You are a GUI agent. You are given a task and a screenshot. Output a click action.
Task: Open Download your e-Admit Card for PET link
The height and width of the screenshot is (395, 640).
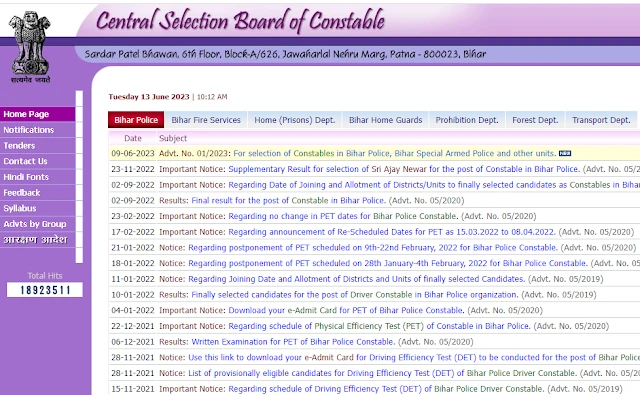[346, 310]
